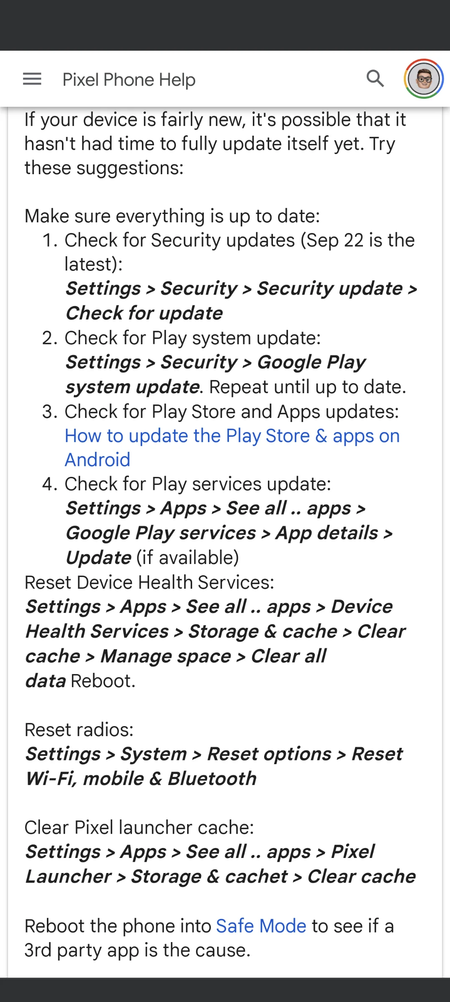The image size is (450, 1002).
Task: Click the 'If your device is fairly new' paragraph
Action: coord(215,144)
